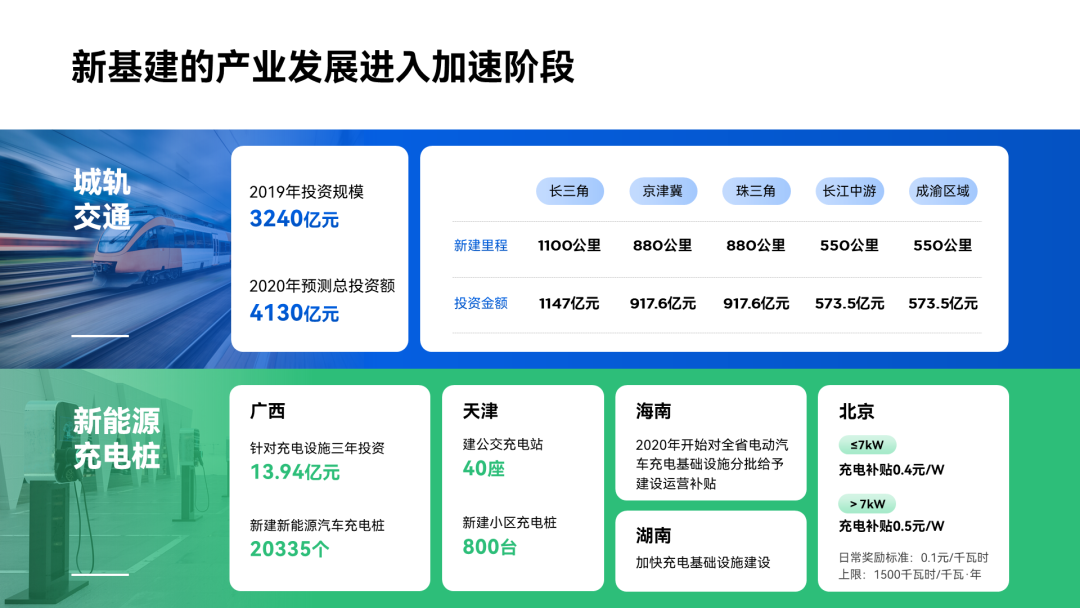Click the 20335个 charging pile figure
This screenshot has height=608, width=1080.
click(x=289, y=549)
